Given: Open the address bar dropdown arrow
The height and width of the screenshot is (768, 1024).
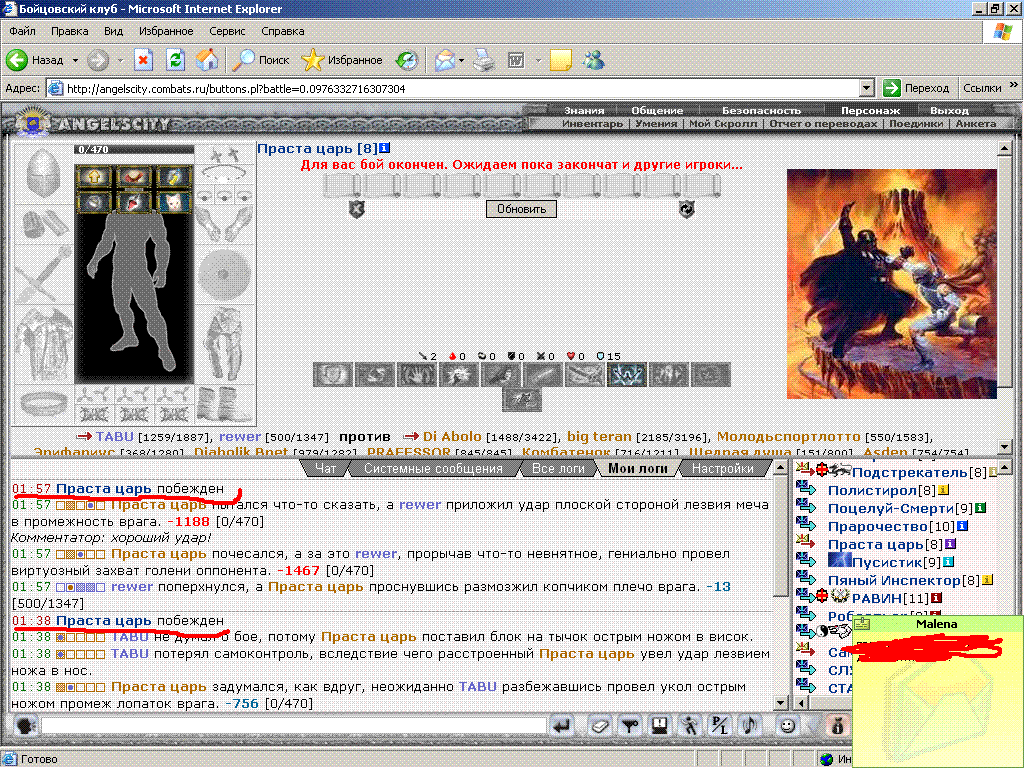Looking at the screenshot, I should coord(866,88).
